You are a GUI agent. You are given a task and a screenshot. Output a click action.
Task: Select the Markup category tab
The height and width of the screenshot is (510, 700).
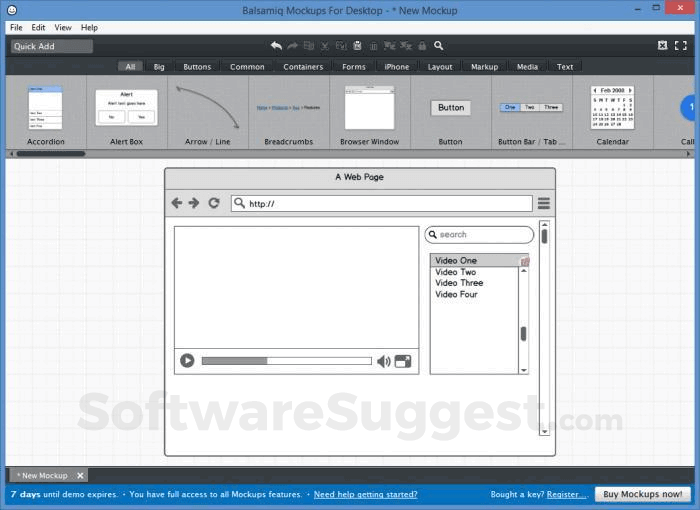[484, 67]
